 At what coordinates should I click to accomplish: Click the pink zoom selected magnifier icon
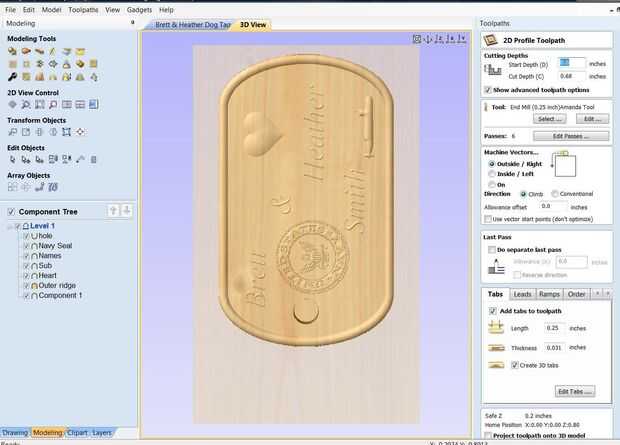point(53,104)
